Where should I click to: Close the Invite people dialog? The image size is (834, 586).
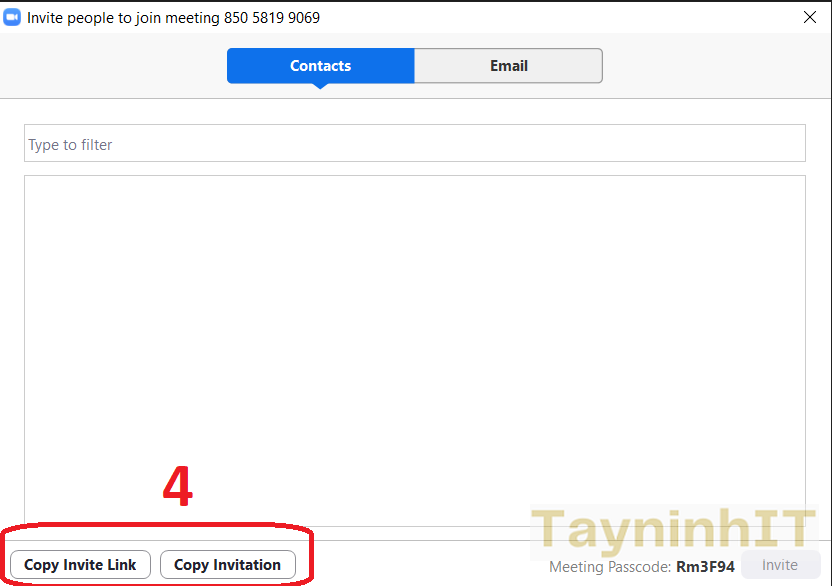point(810,17)
